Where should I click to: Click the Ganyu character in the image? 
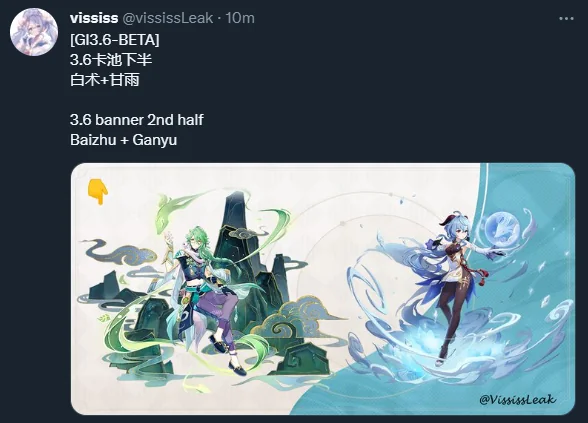point(461,285)
